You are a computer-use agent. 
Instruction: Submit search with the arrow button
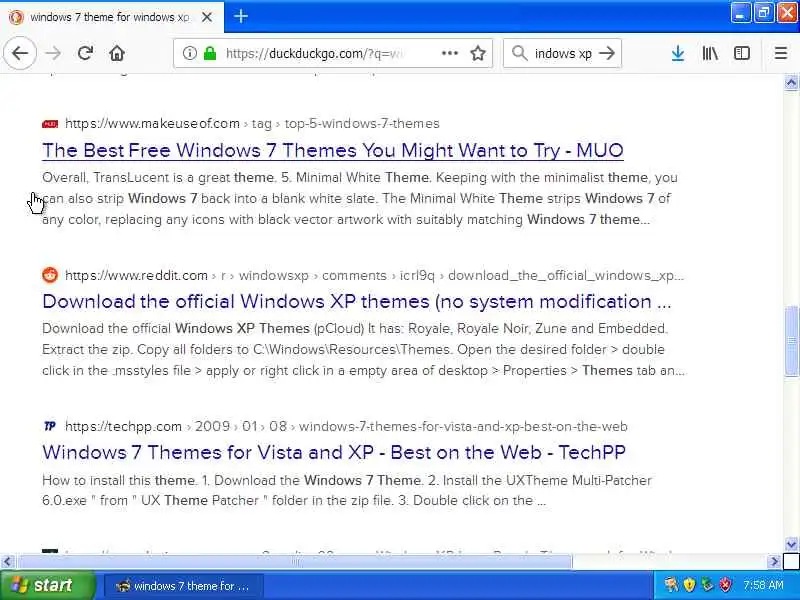pyautogui.click(x=607, y=53)
